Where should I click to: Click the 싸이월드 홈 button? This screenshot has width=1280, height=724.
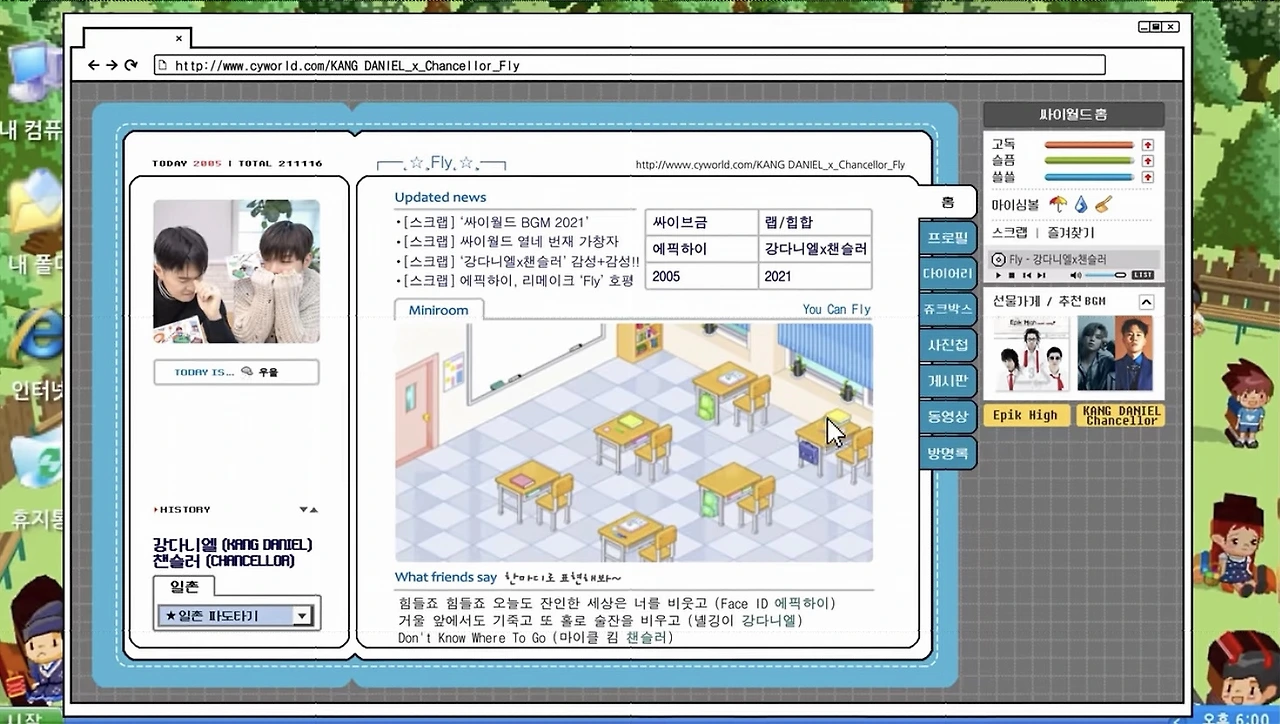(1074, 115)
